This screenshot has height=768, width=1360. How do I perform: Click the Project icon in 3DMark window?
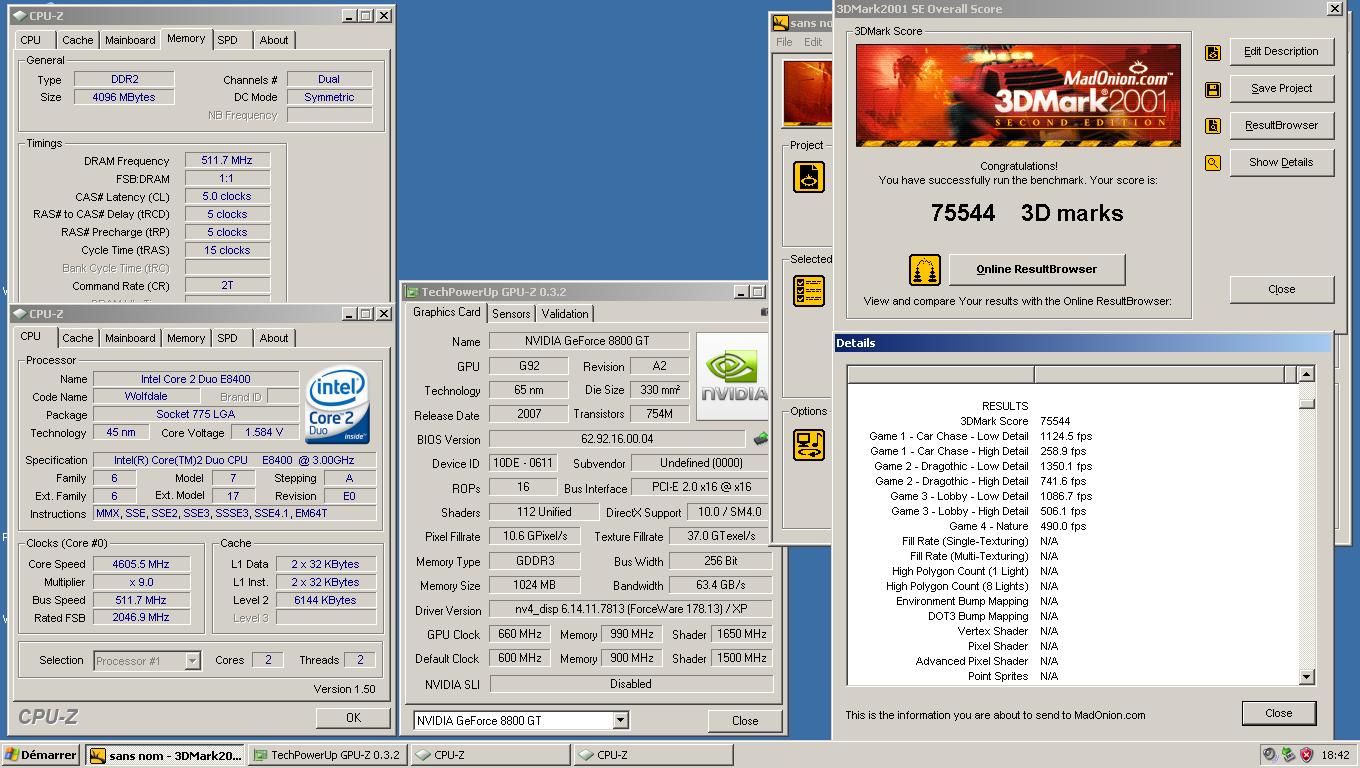[x=809, y=177]
